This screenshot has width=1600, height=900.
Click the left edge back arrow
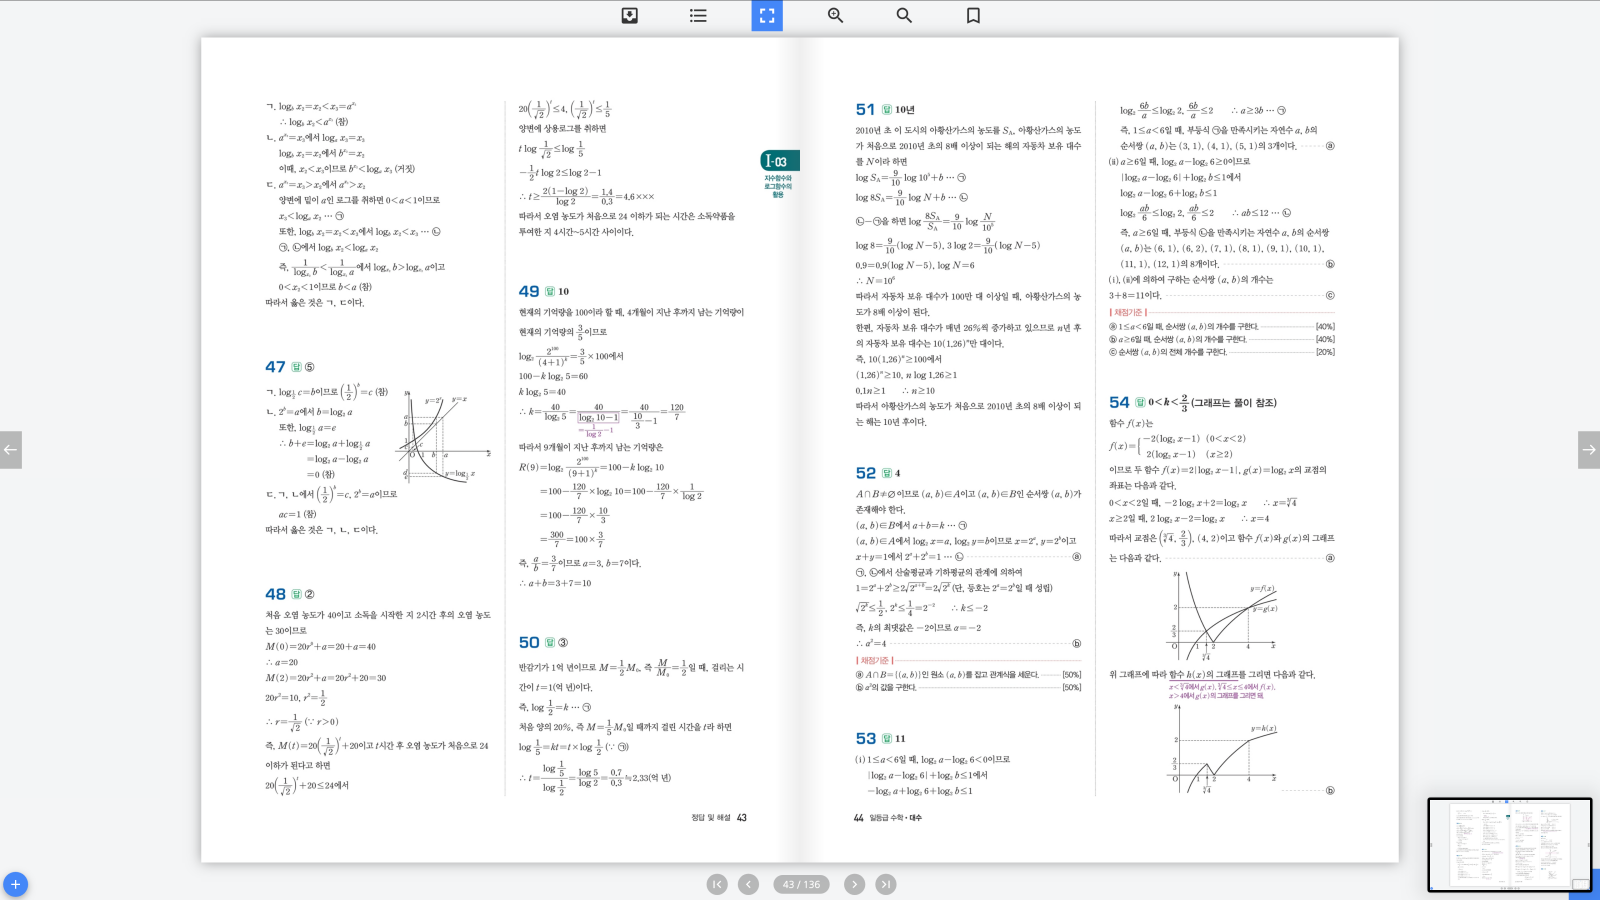10,450
